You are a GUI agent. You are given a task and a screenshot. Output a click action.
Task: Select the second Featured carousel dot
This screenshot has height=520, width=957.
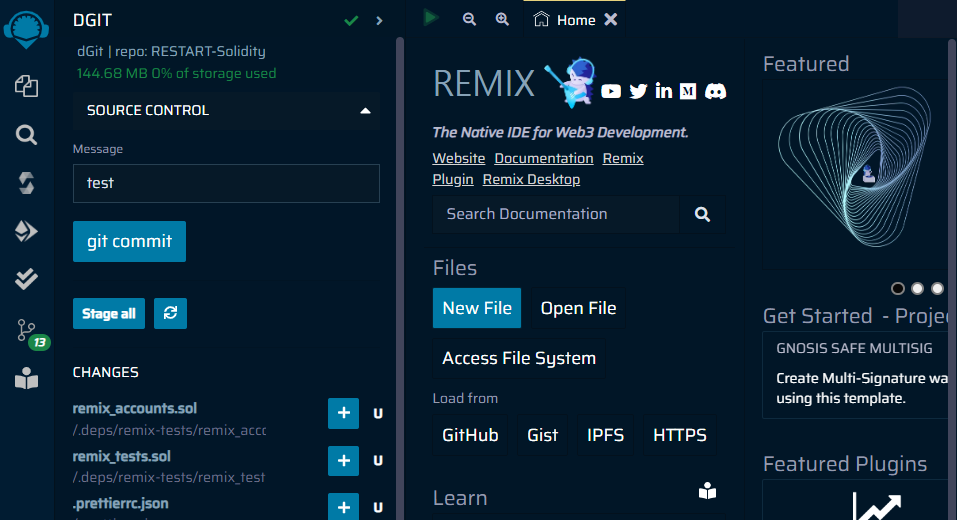point(917,288)
